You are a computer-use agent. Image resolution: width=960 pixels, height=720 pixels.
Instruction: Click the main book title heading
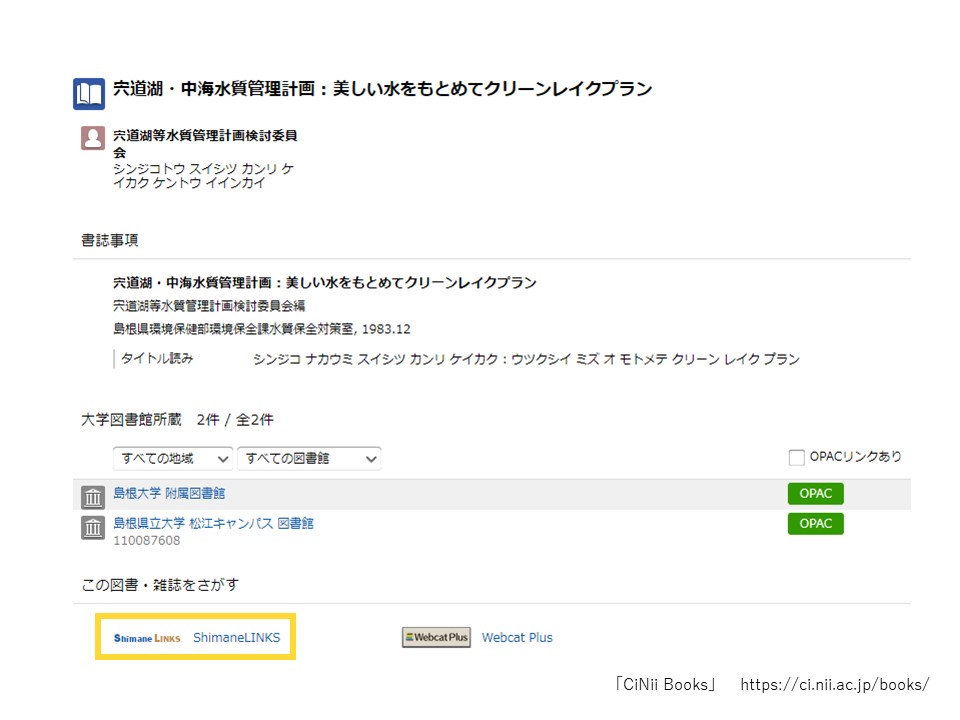point(382,90)
